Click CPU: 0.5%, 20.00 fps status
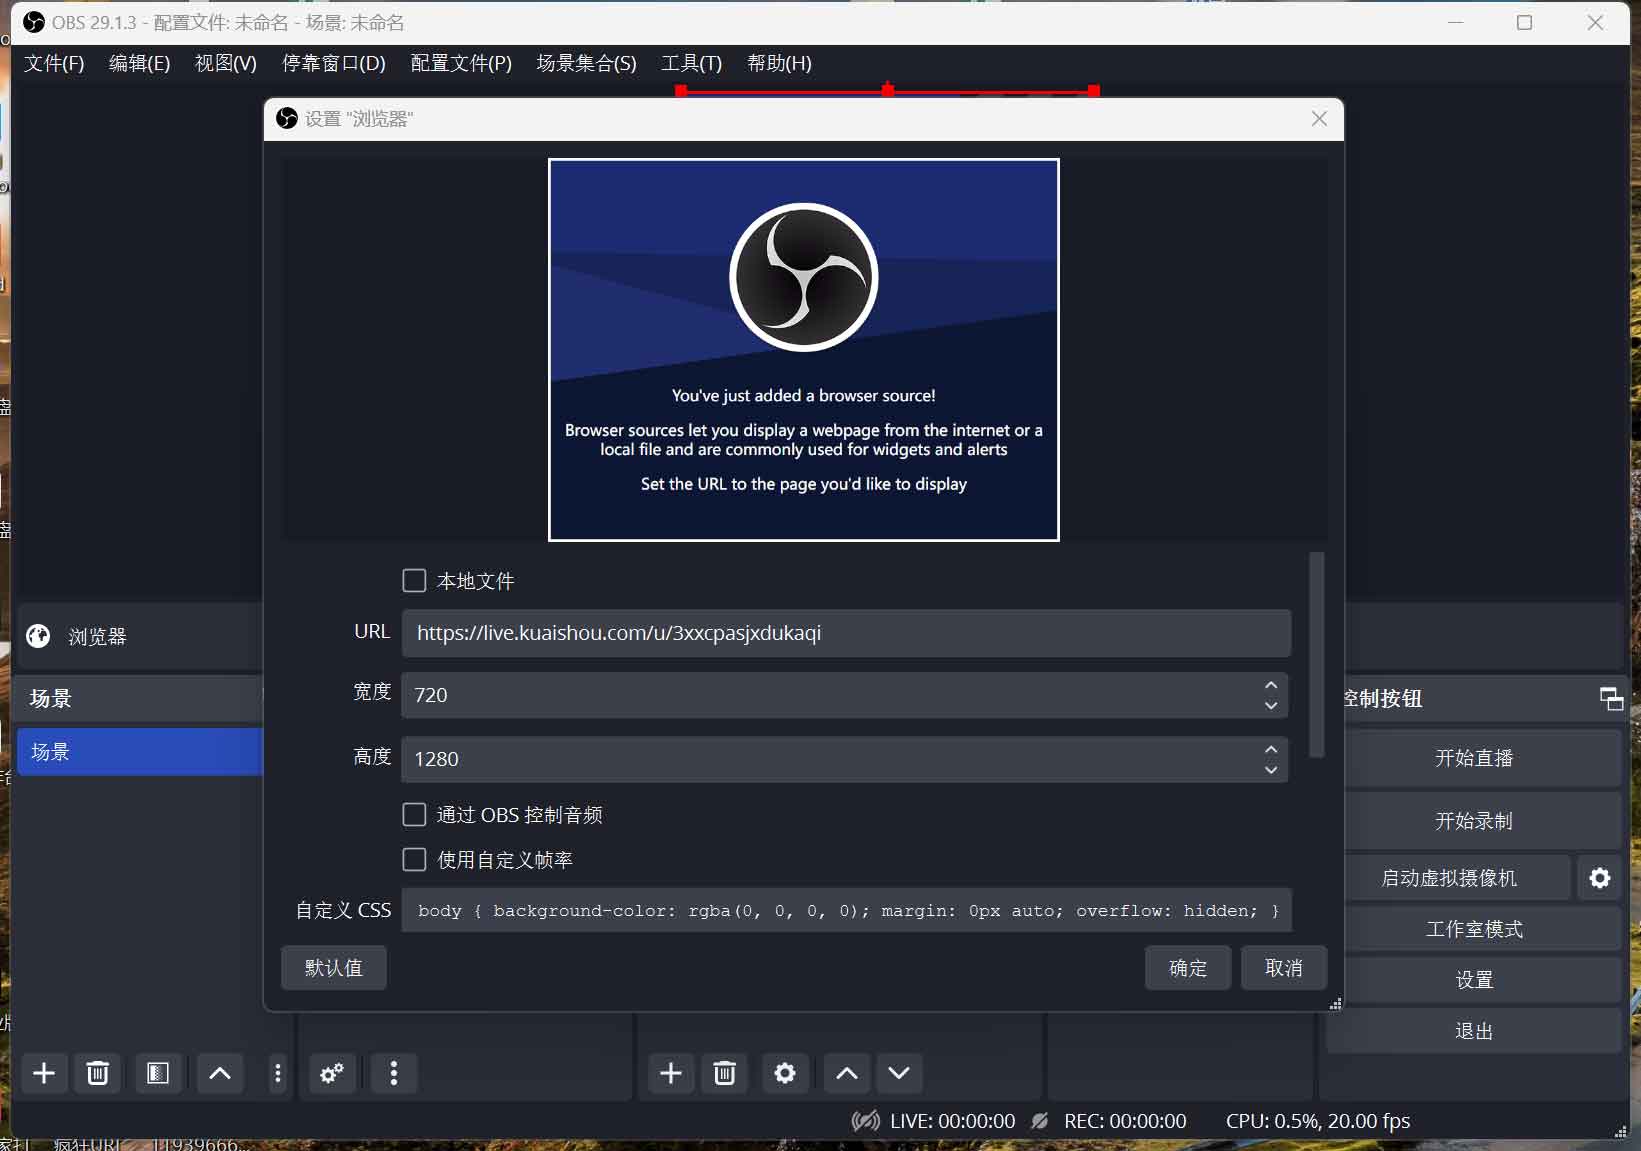Viewport: 1641px width, 1151px height. click(1318, 1121)
